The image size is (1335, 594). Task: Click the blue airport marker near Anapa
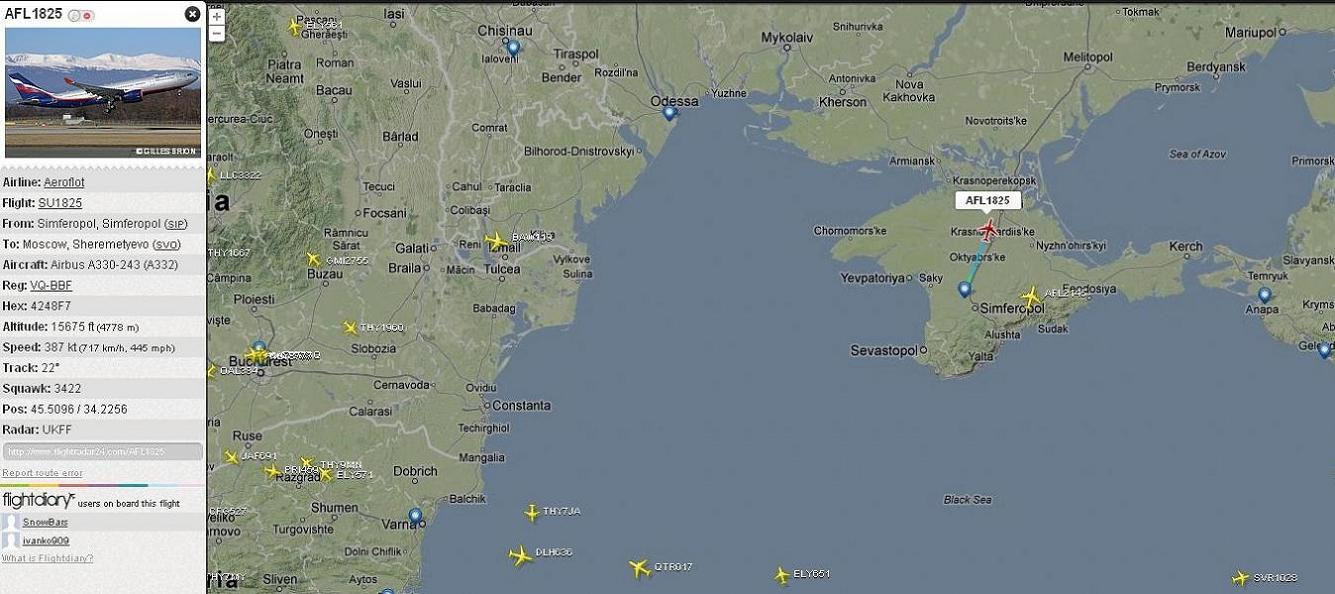pyautogui.click(x=1264, y=295)
